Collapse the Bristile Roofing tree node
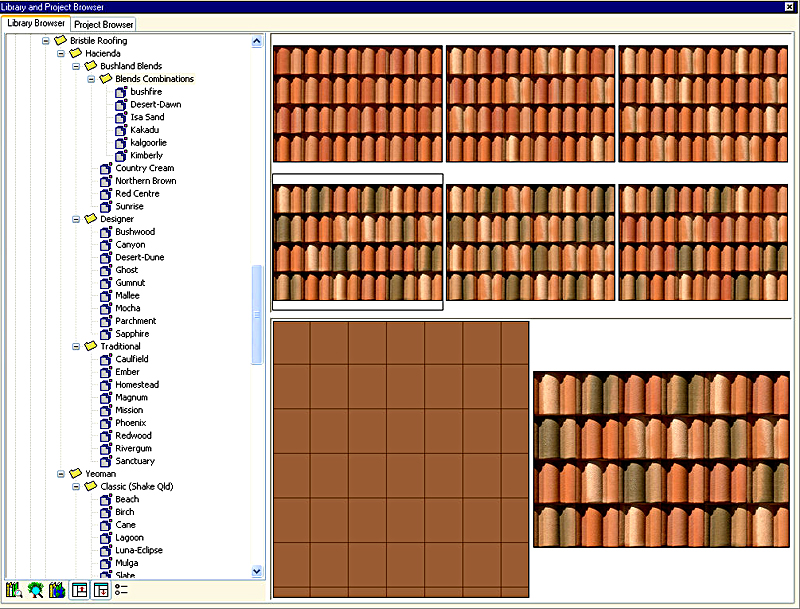The width and height of the screenshot is (800, 609). click(x=46, y=41)
